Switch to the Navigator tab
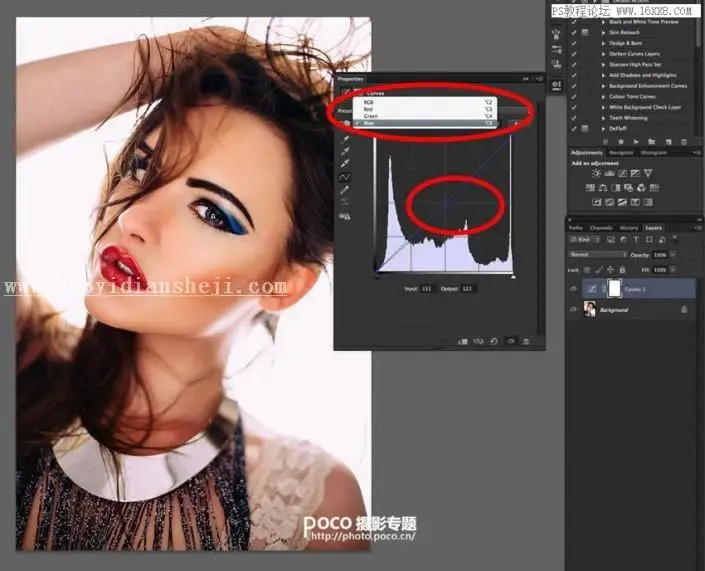The height and width of the screenshot is (571, 705). (x=621, y=153)
